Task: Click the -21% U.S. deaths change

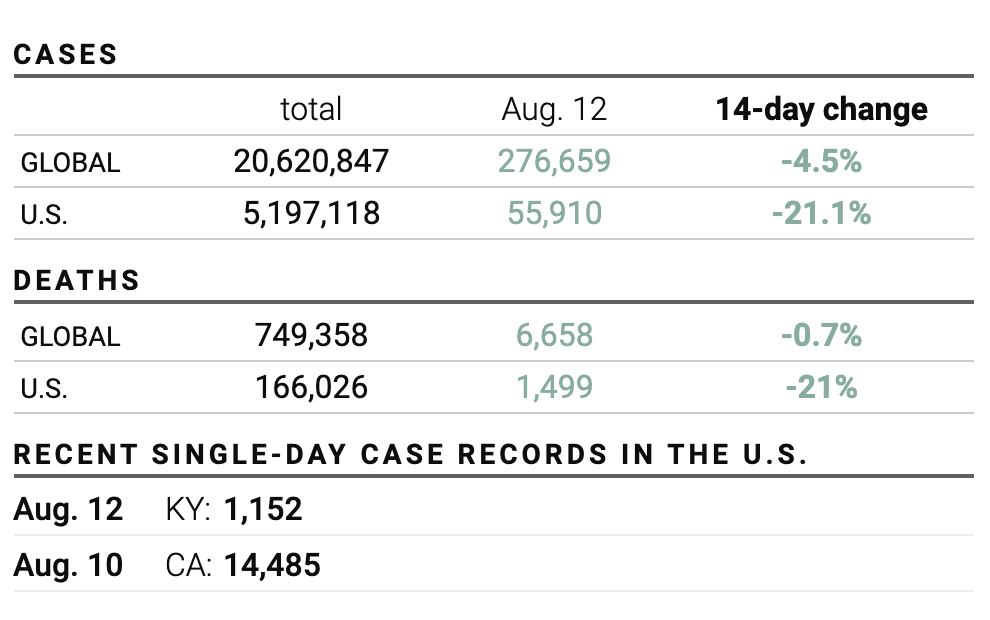Action: pyautogui.click(x=821, y=387)
